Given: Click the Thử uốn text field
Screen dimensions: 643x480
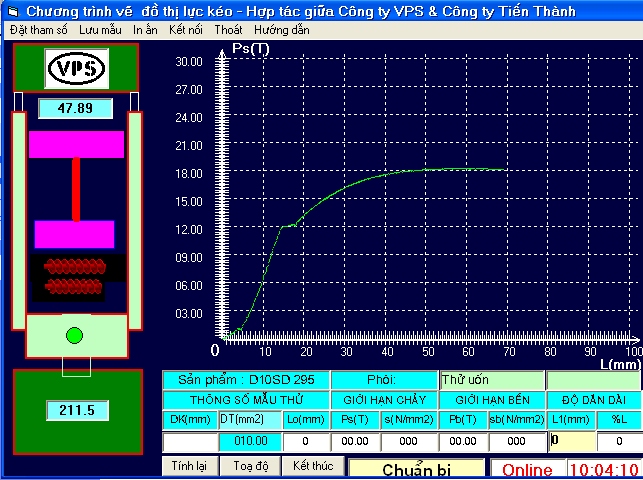Looking at the screenshot, I should [x=492, y=380].
